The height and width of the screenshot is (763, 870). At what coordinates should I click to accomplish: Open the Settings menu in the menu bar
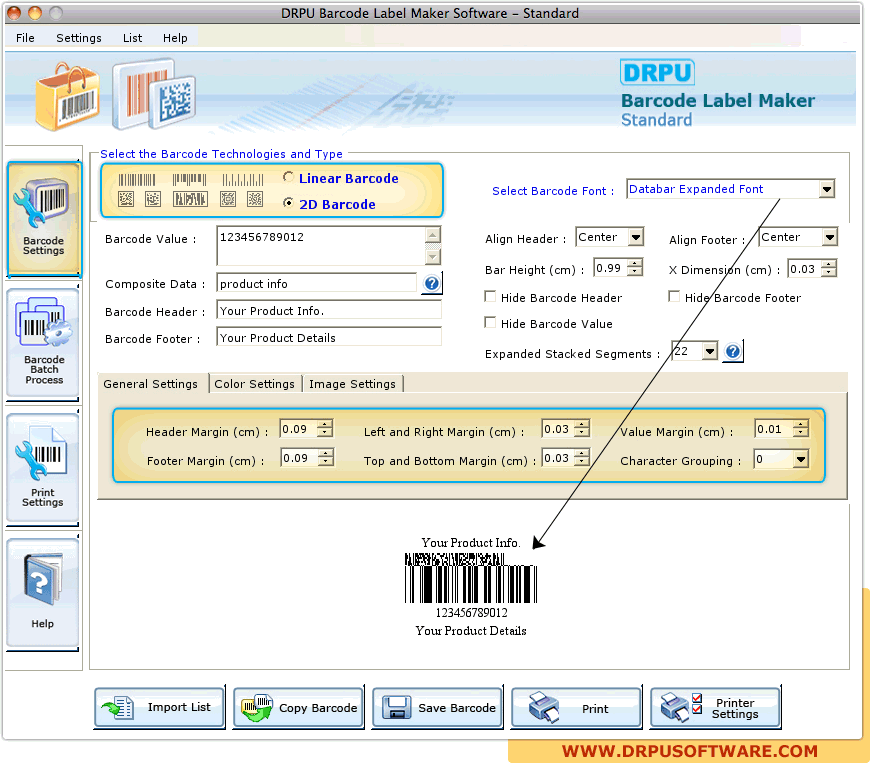78,38
